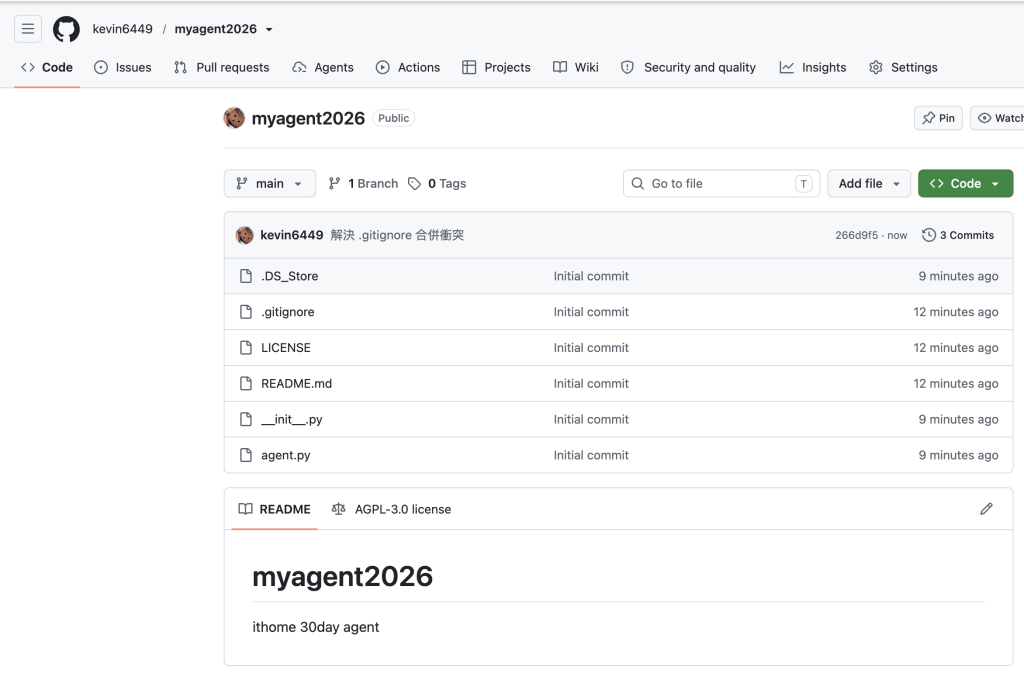
Task: Open the LICENSE file
Action: [285, 348]
